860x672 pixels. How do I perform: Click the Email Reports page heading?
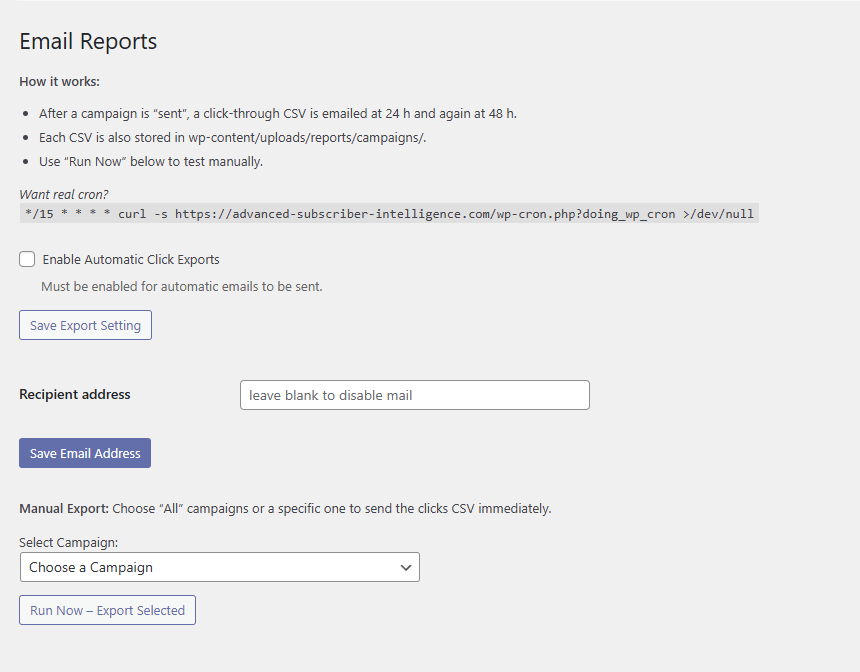(x=88, y=42)
